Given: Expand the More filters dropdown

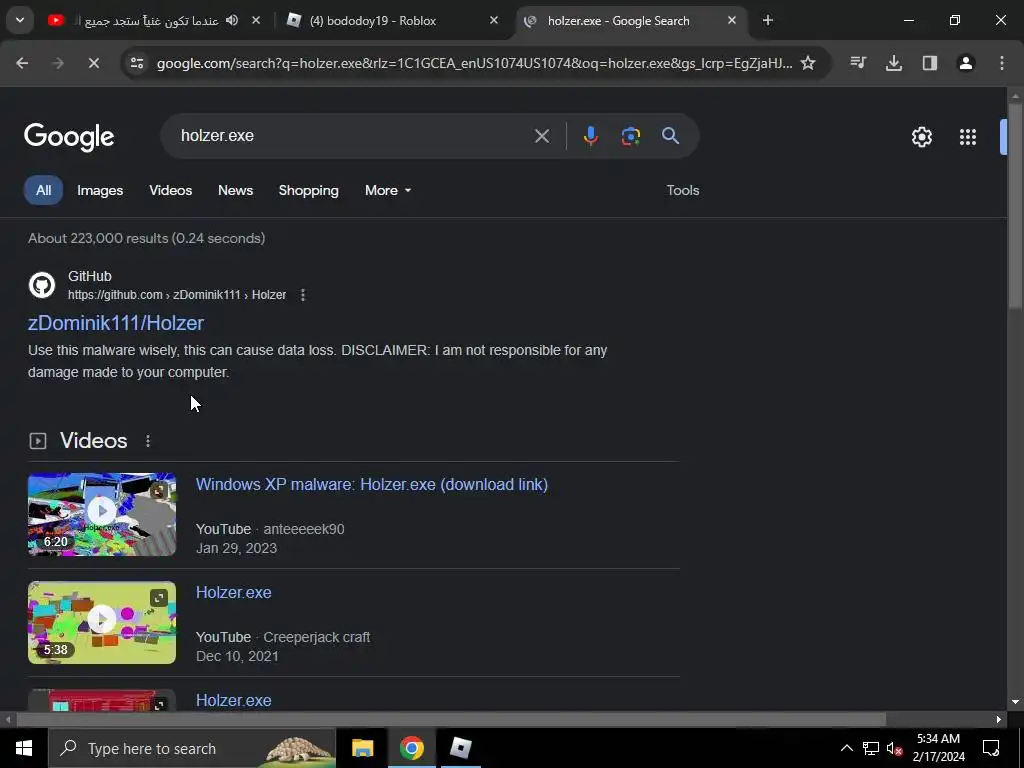Looking at the screenshot, I should coord(388,190).
